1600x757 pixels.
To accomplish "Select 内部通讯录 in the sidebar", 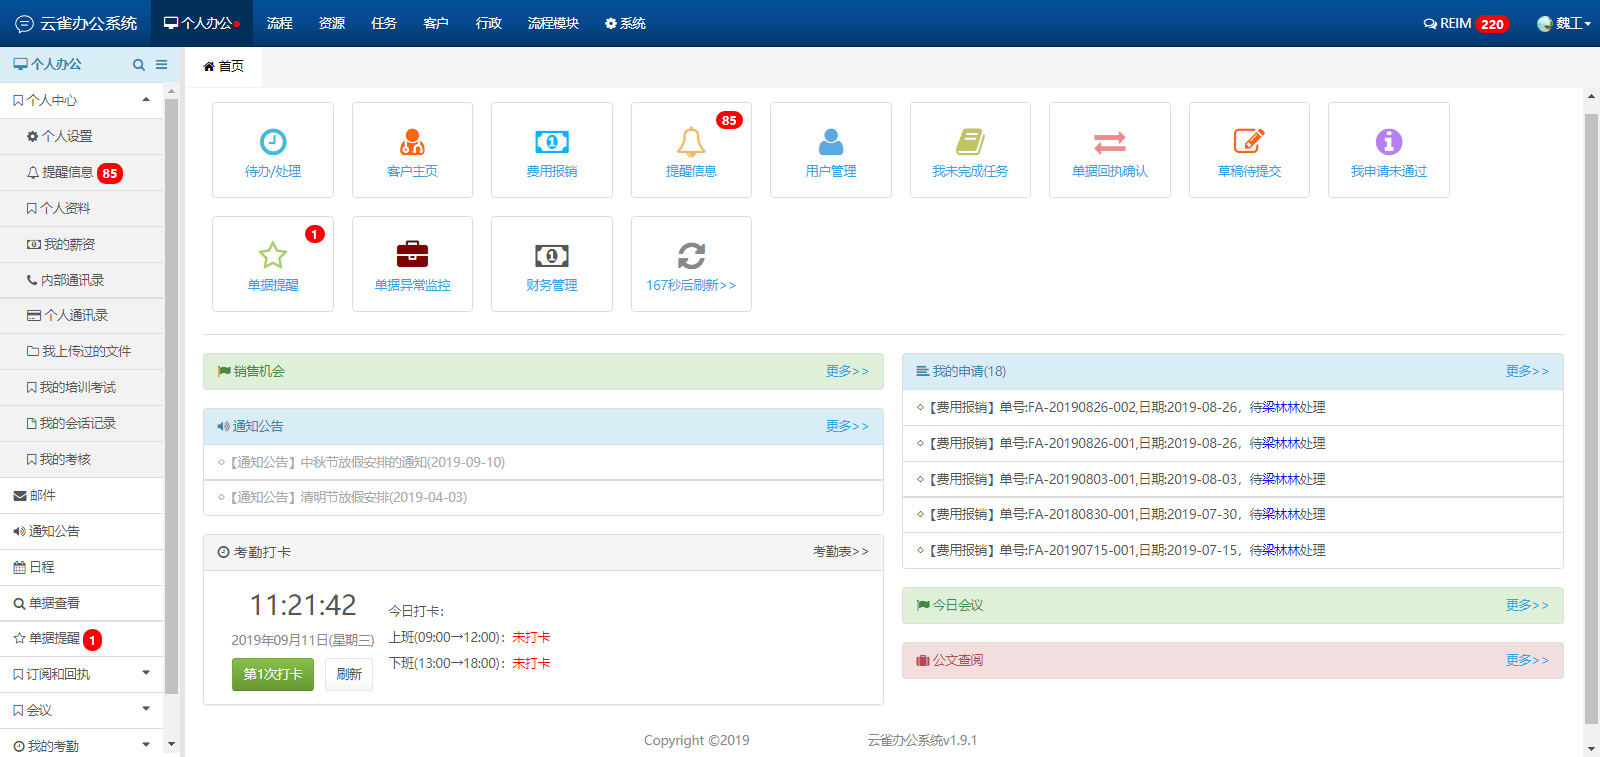I will click(72, 280).
